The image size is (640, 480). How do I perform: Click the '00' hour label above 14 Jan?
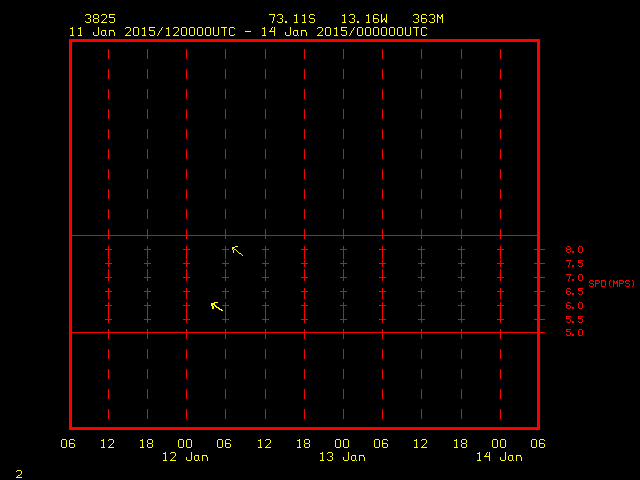coord(499,444)
